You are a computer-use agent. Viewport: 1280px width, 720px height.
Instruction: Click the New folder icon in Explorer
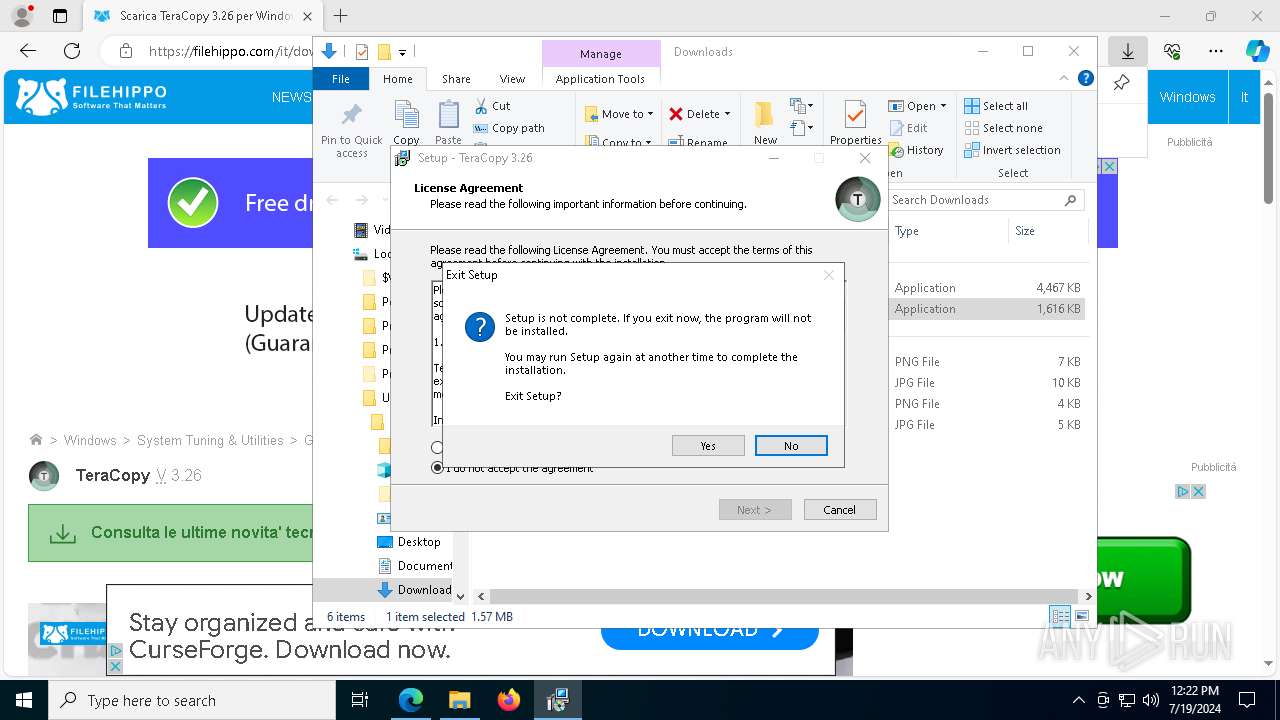(765, 115)
